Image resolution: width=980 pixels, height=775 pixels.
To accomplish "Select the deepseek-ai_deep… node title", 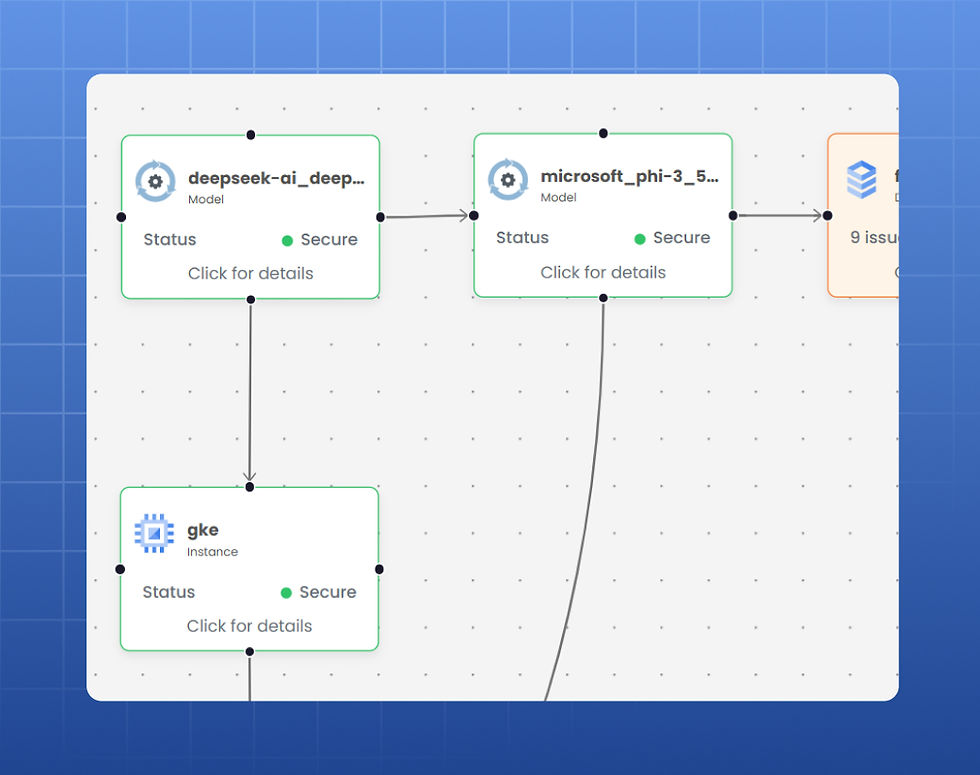I will coord(276,178).
